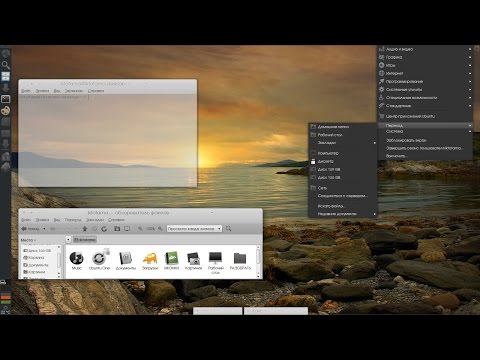This screenshot has height=360, width=480.
Task: Open the Просмотр в виде значков view dropdown
Action: (x=194, y=229)
